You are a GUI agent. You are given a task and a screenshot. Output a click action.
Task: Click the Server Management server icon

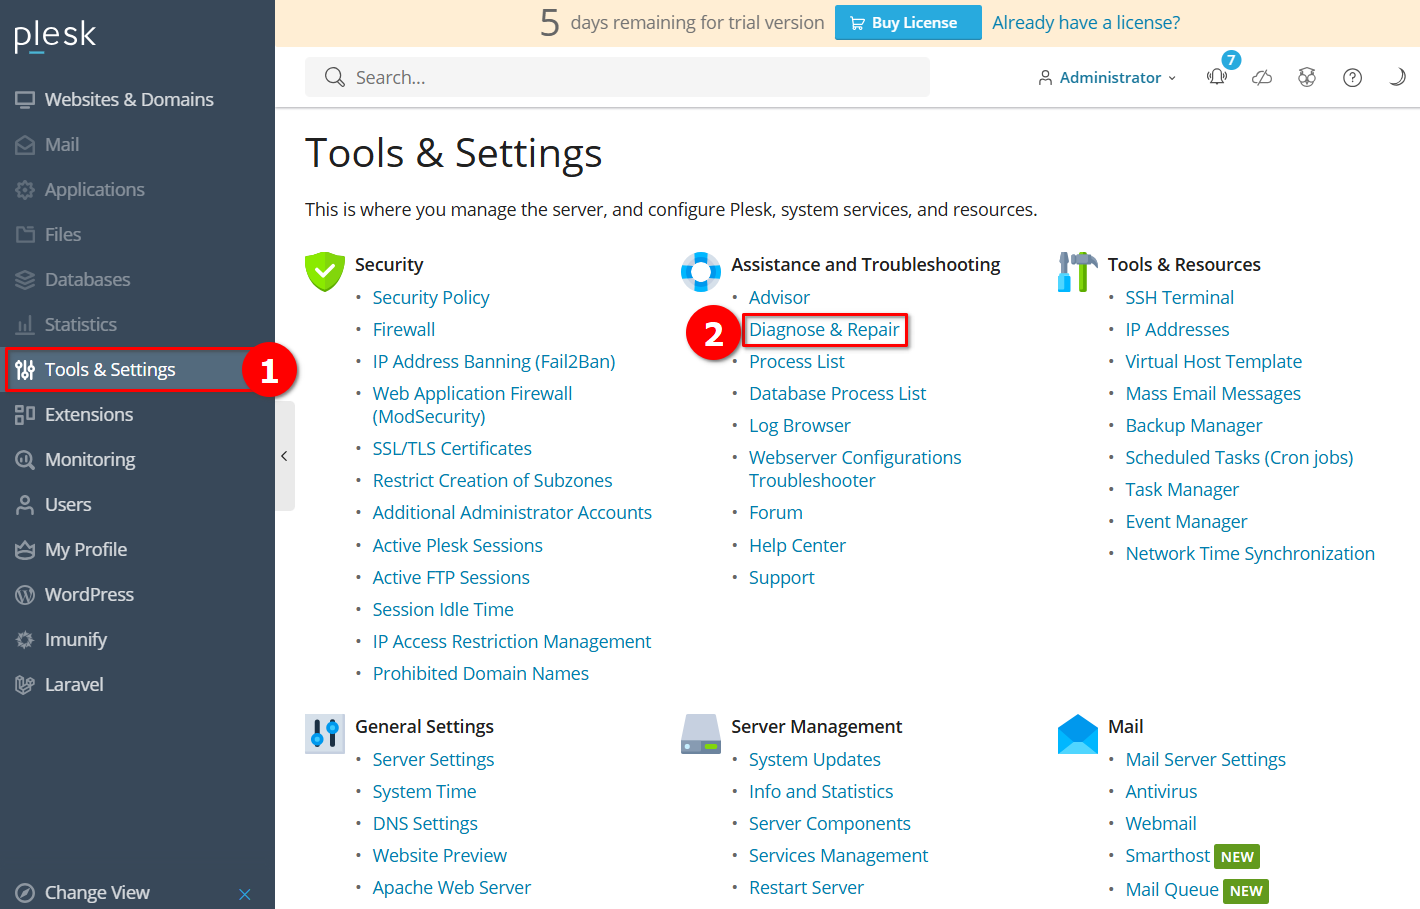701,733
